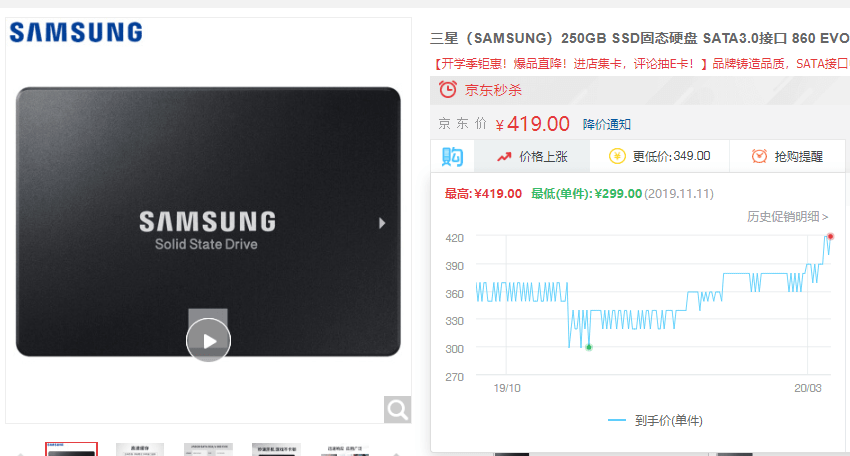Viewport: 850px width, 456px height.
Task: Click the blue 购 shopping icon tab
Action: (x=452, y=157)
